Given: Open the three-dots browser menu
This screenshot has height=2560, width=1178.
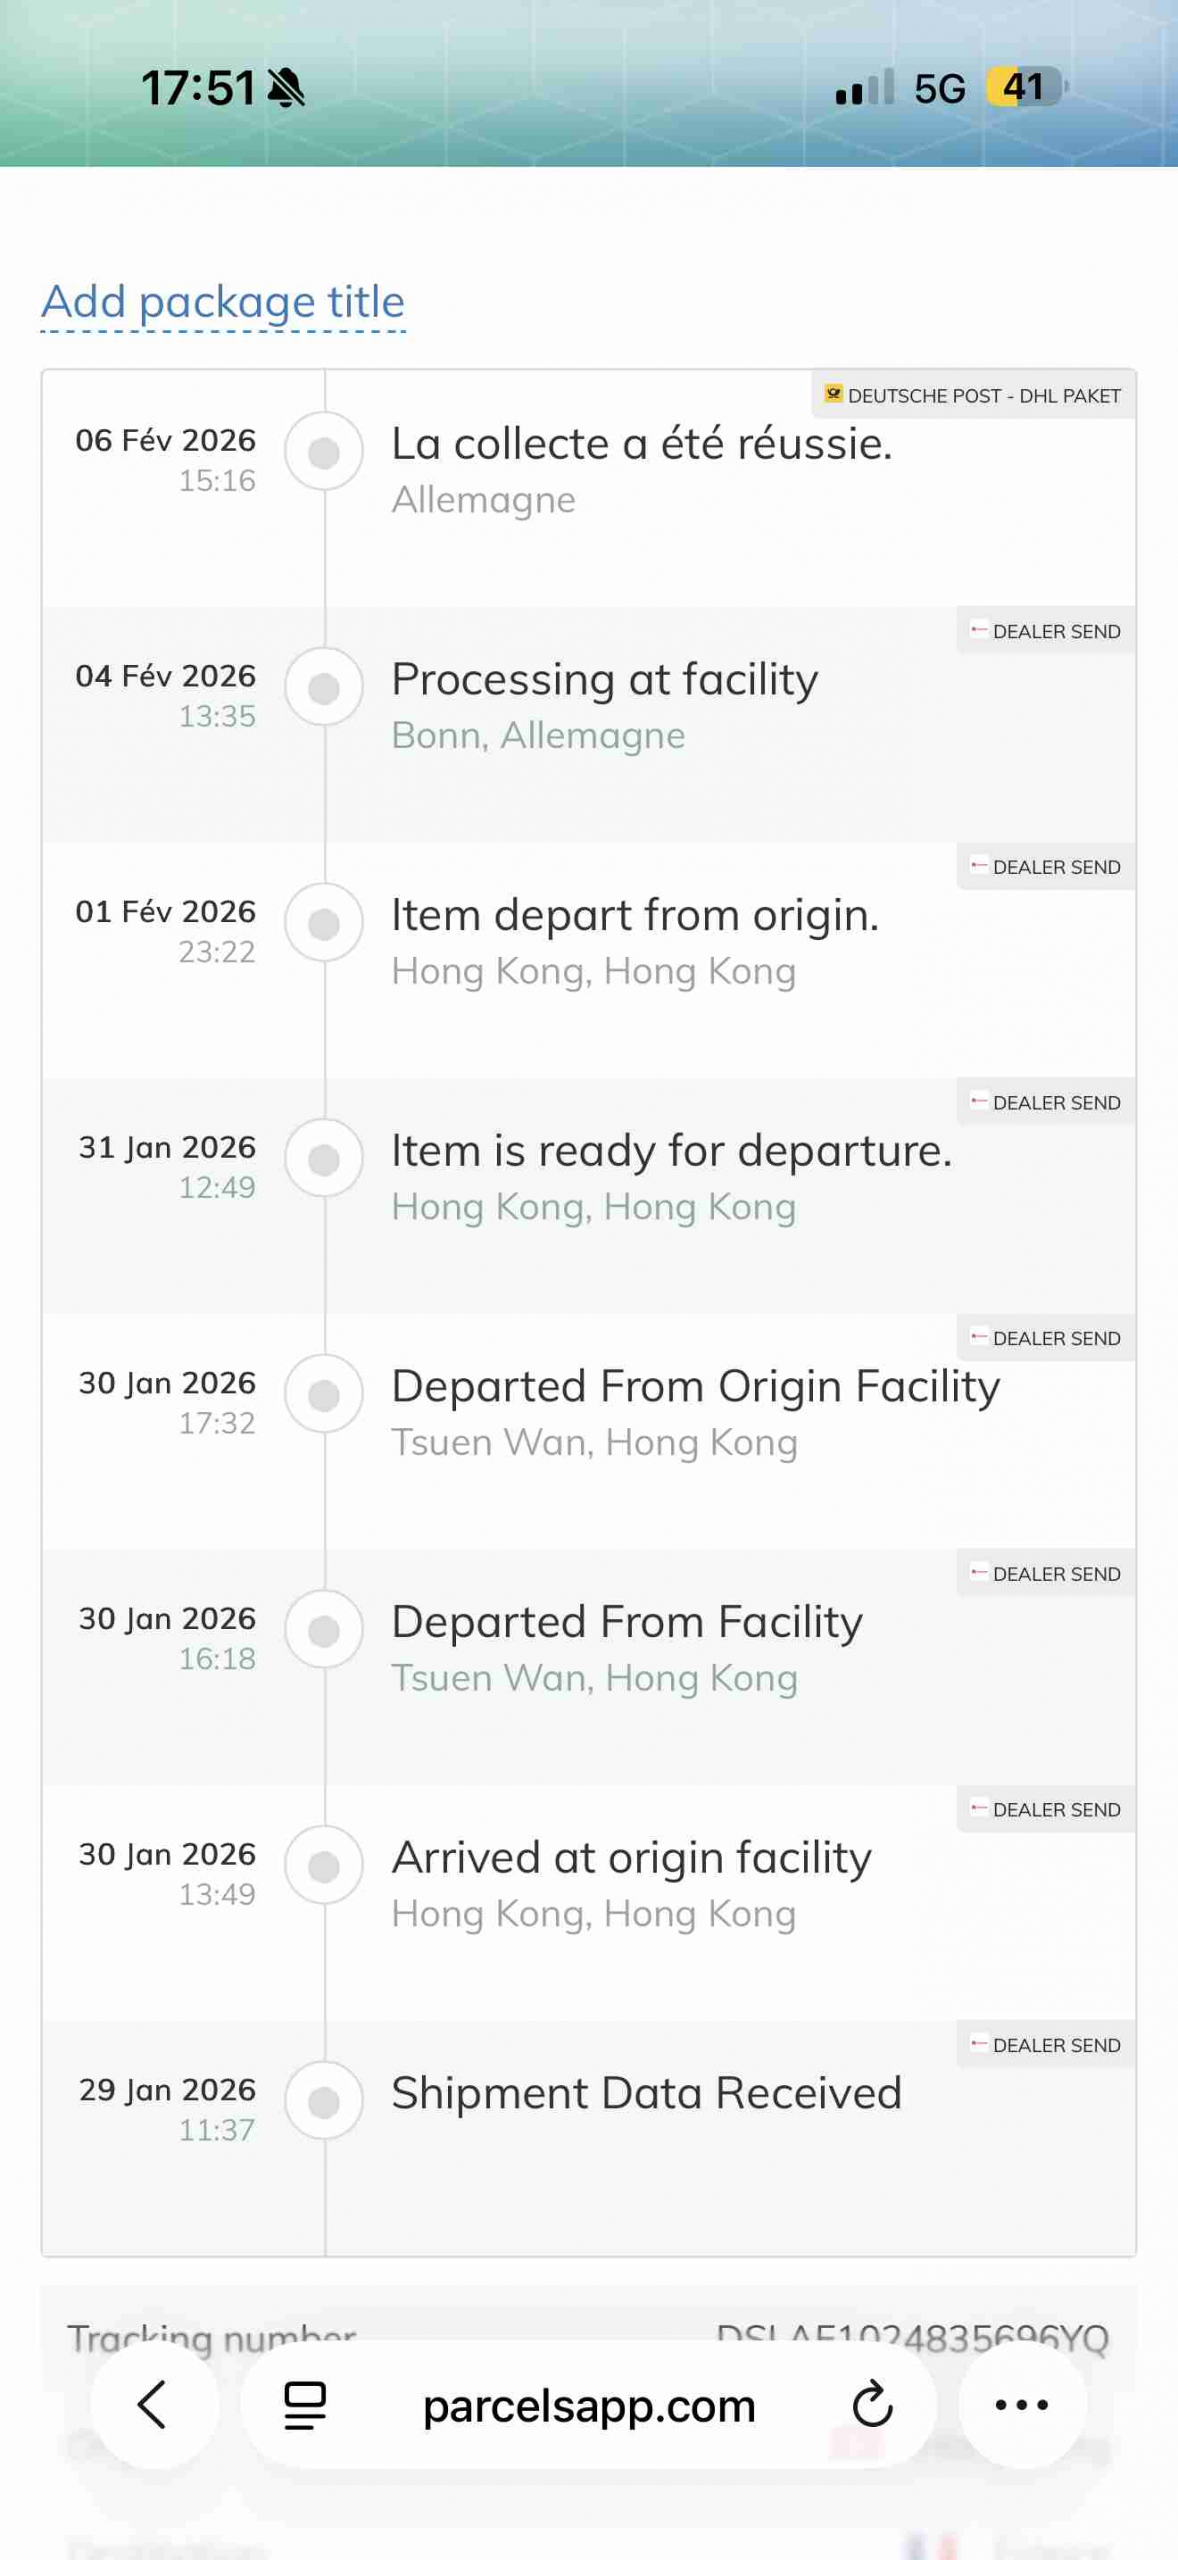Looking at the screenshot, I should point(1021,2405).
